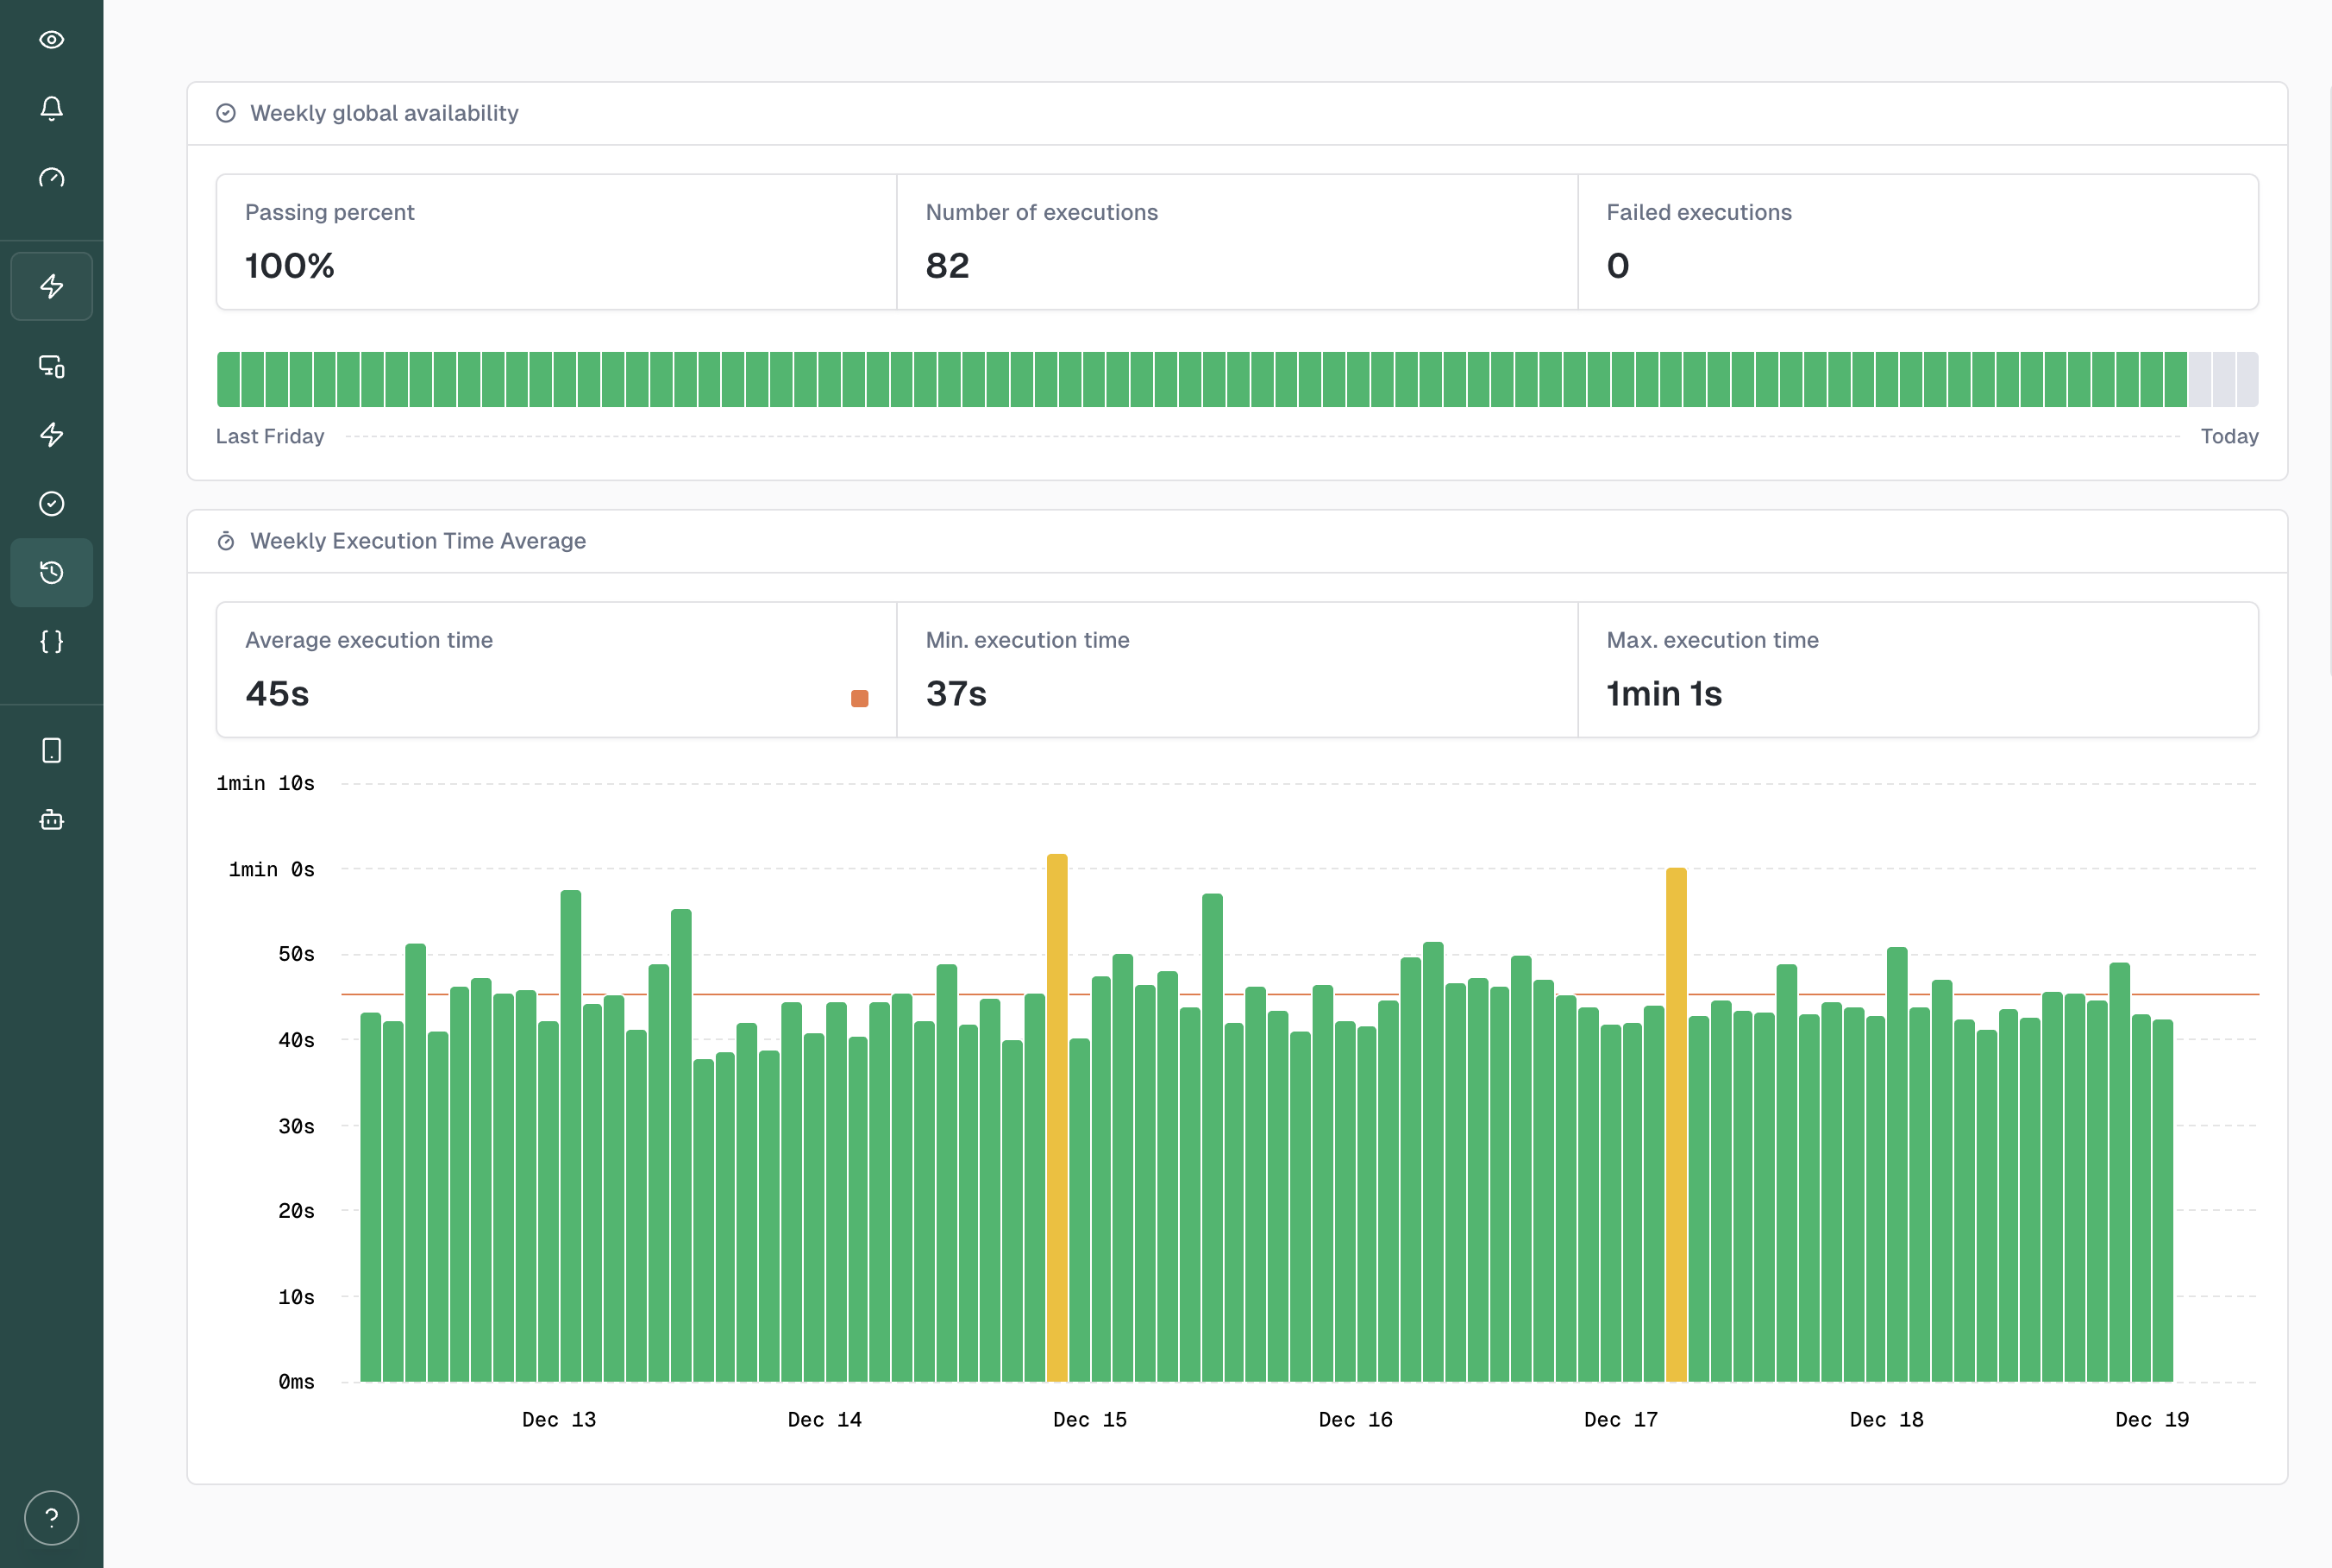Open the robot icon in the sidebar
Viewport: 2332px width, 1568px height.
tap(51, 820)
